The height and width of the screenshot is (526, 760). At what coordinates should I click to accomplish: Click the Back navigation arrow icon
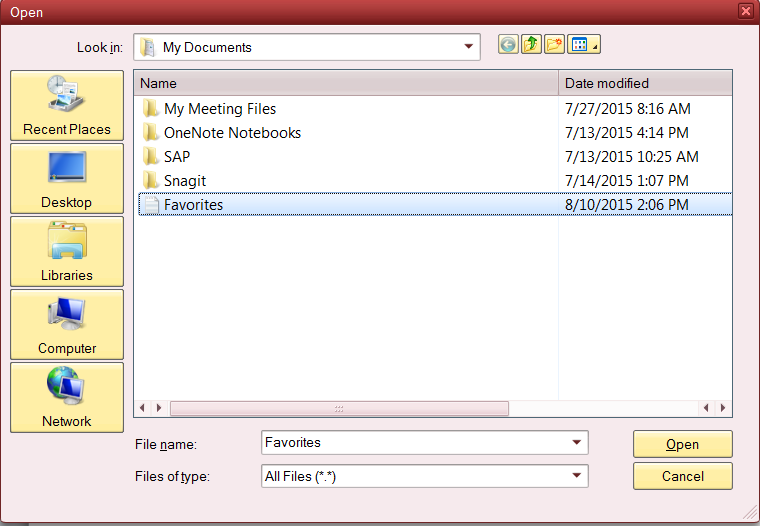pos(508,45)
